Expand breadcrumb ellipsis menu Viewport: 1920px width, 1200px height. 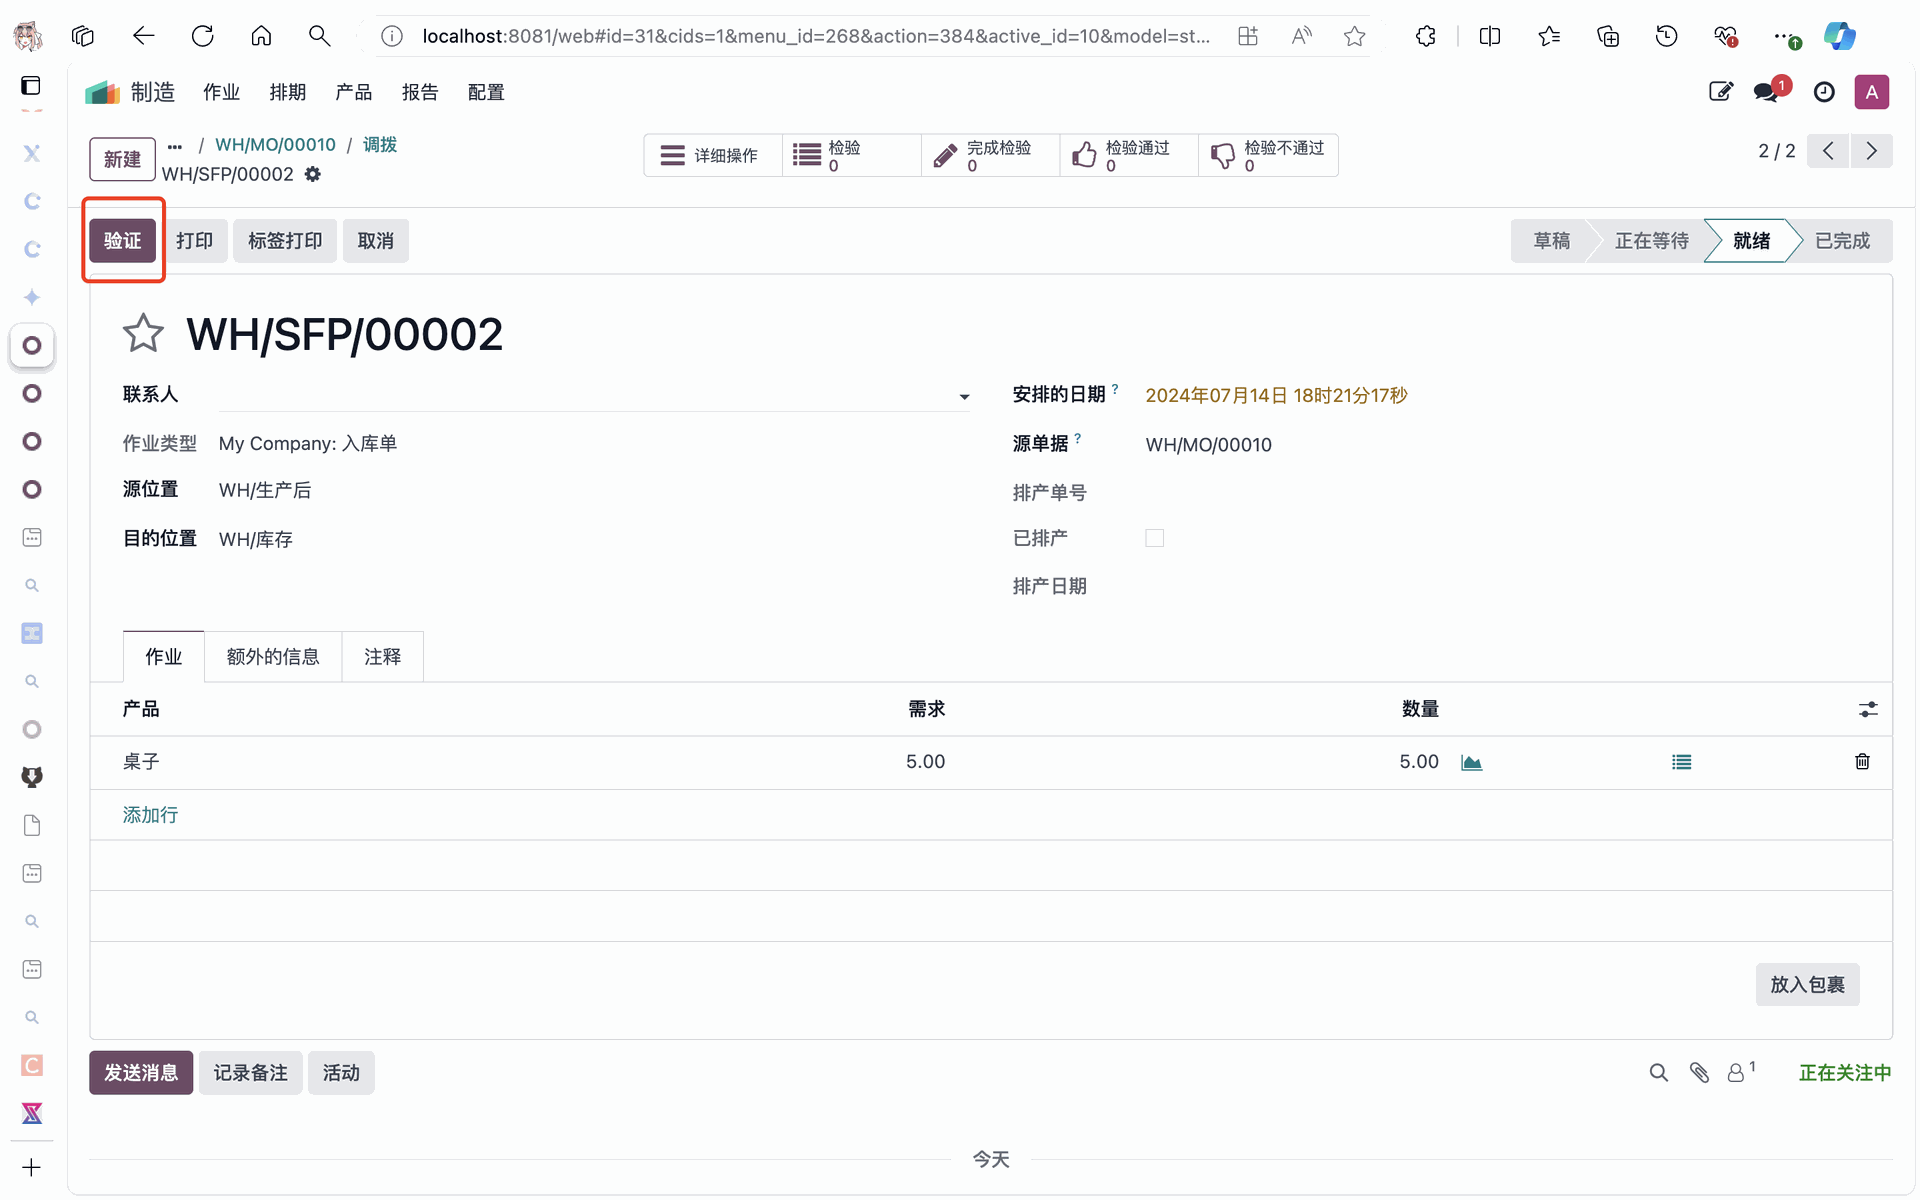click(175, 146)
